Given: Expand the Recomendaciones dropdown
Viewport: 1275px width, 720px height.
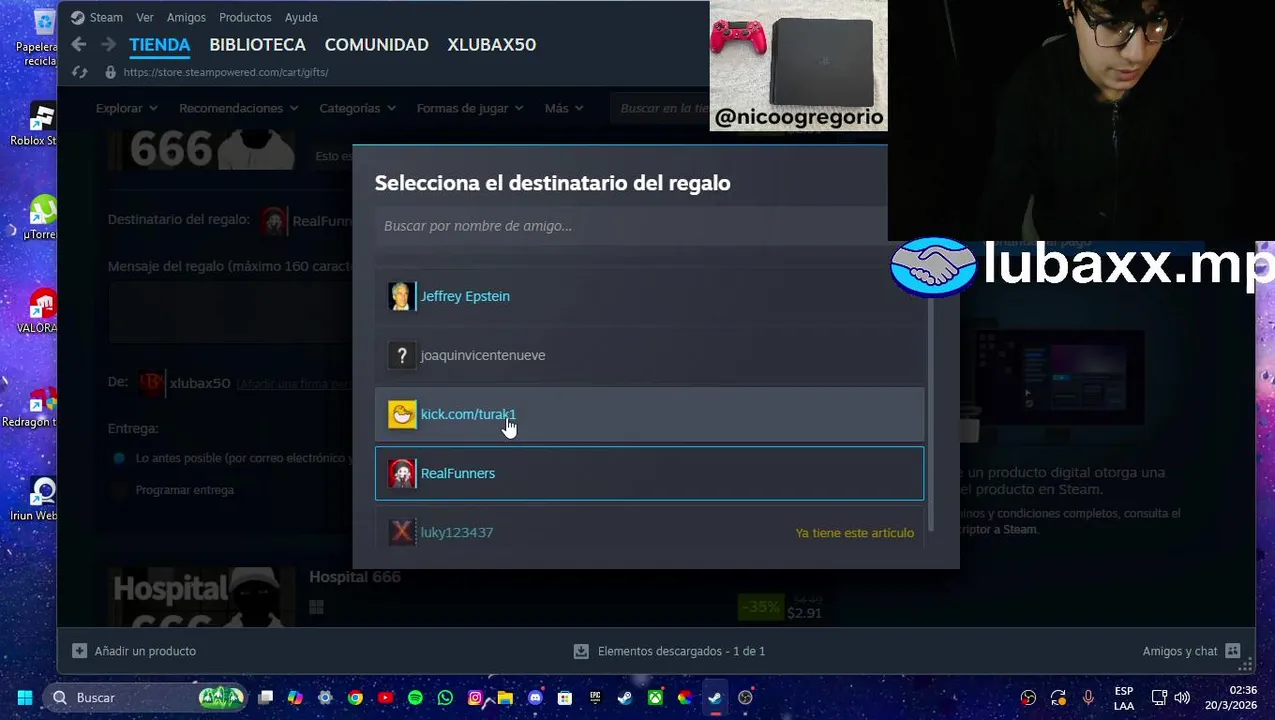Looking at the screenshot, I should click(239, 108).
